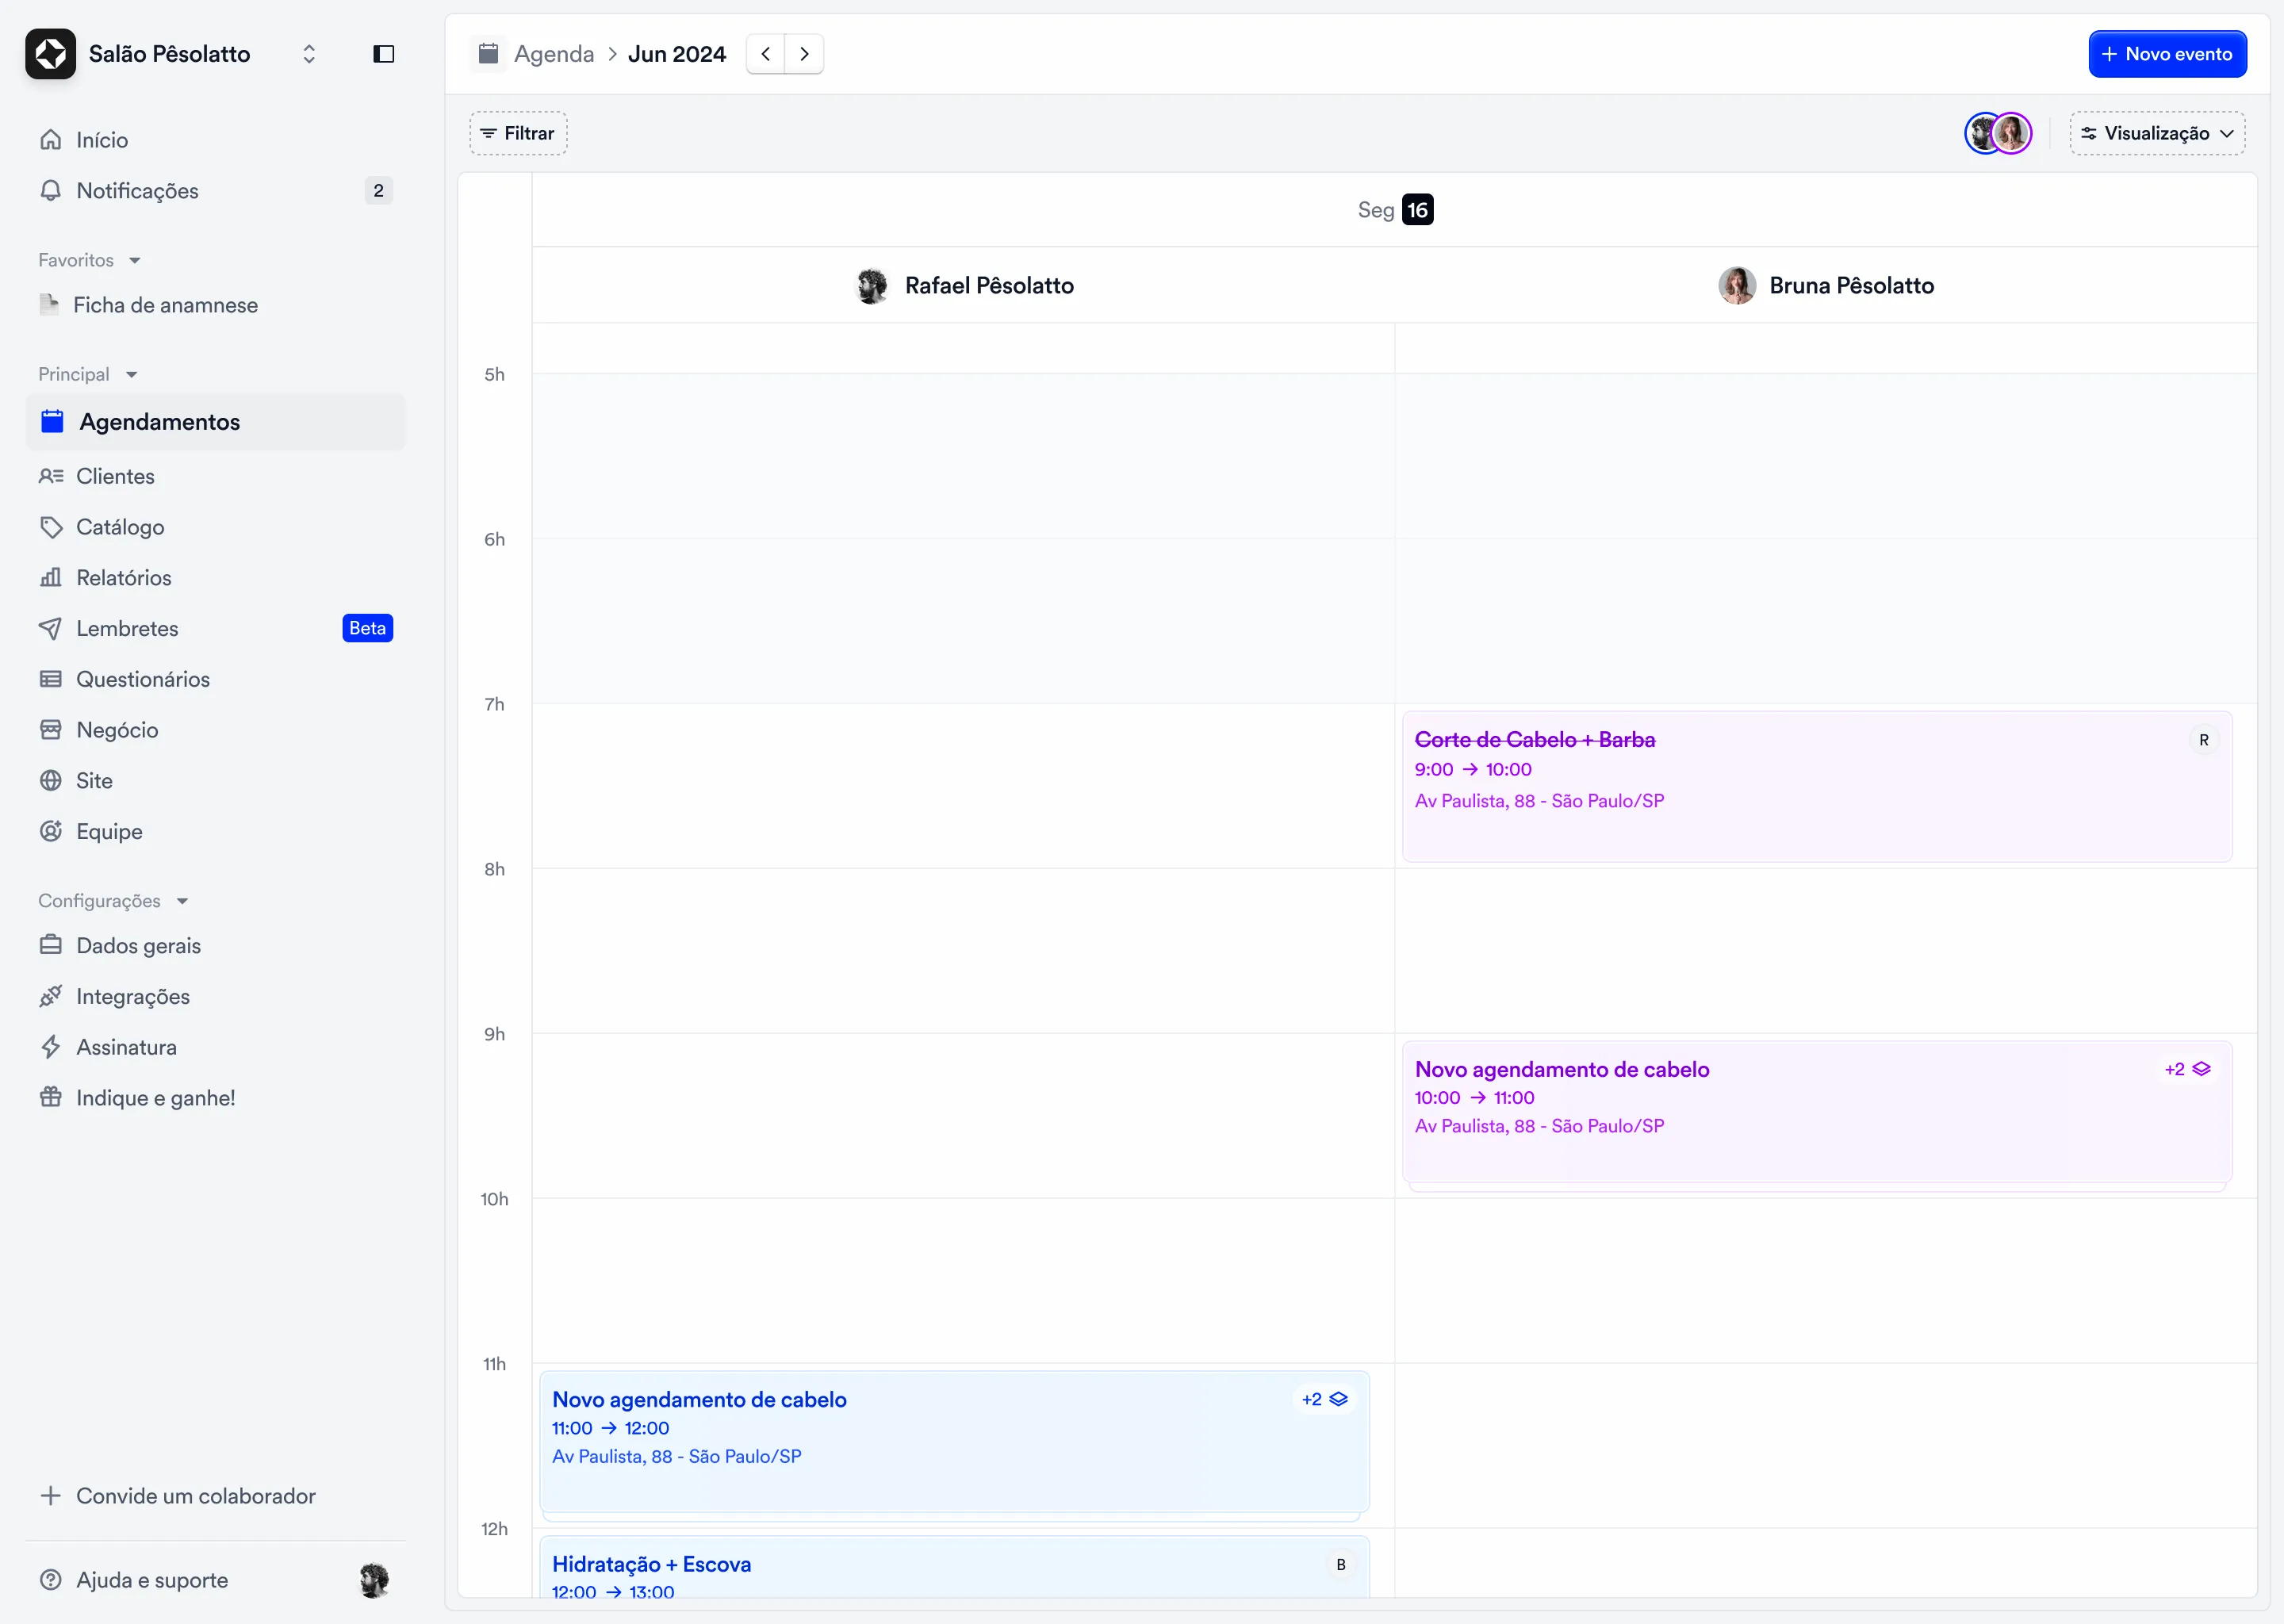The image size is (2284, 1624).
Task: Click the calendar icon next to Agenda
Action: pos(488,54)
